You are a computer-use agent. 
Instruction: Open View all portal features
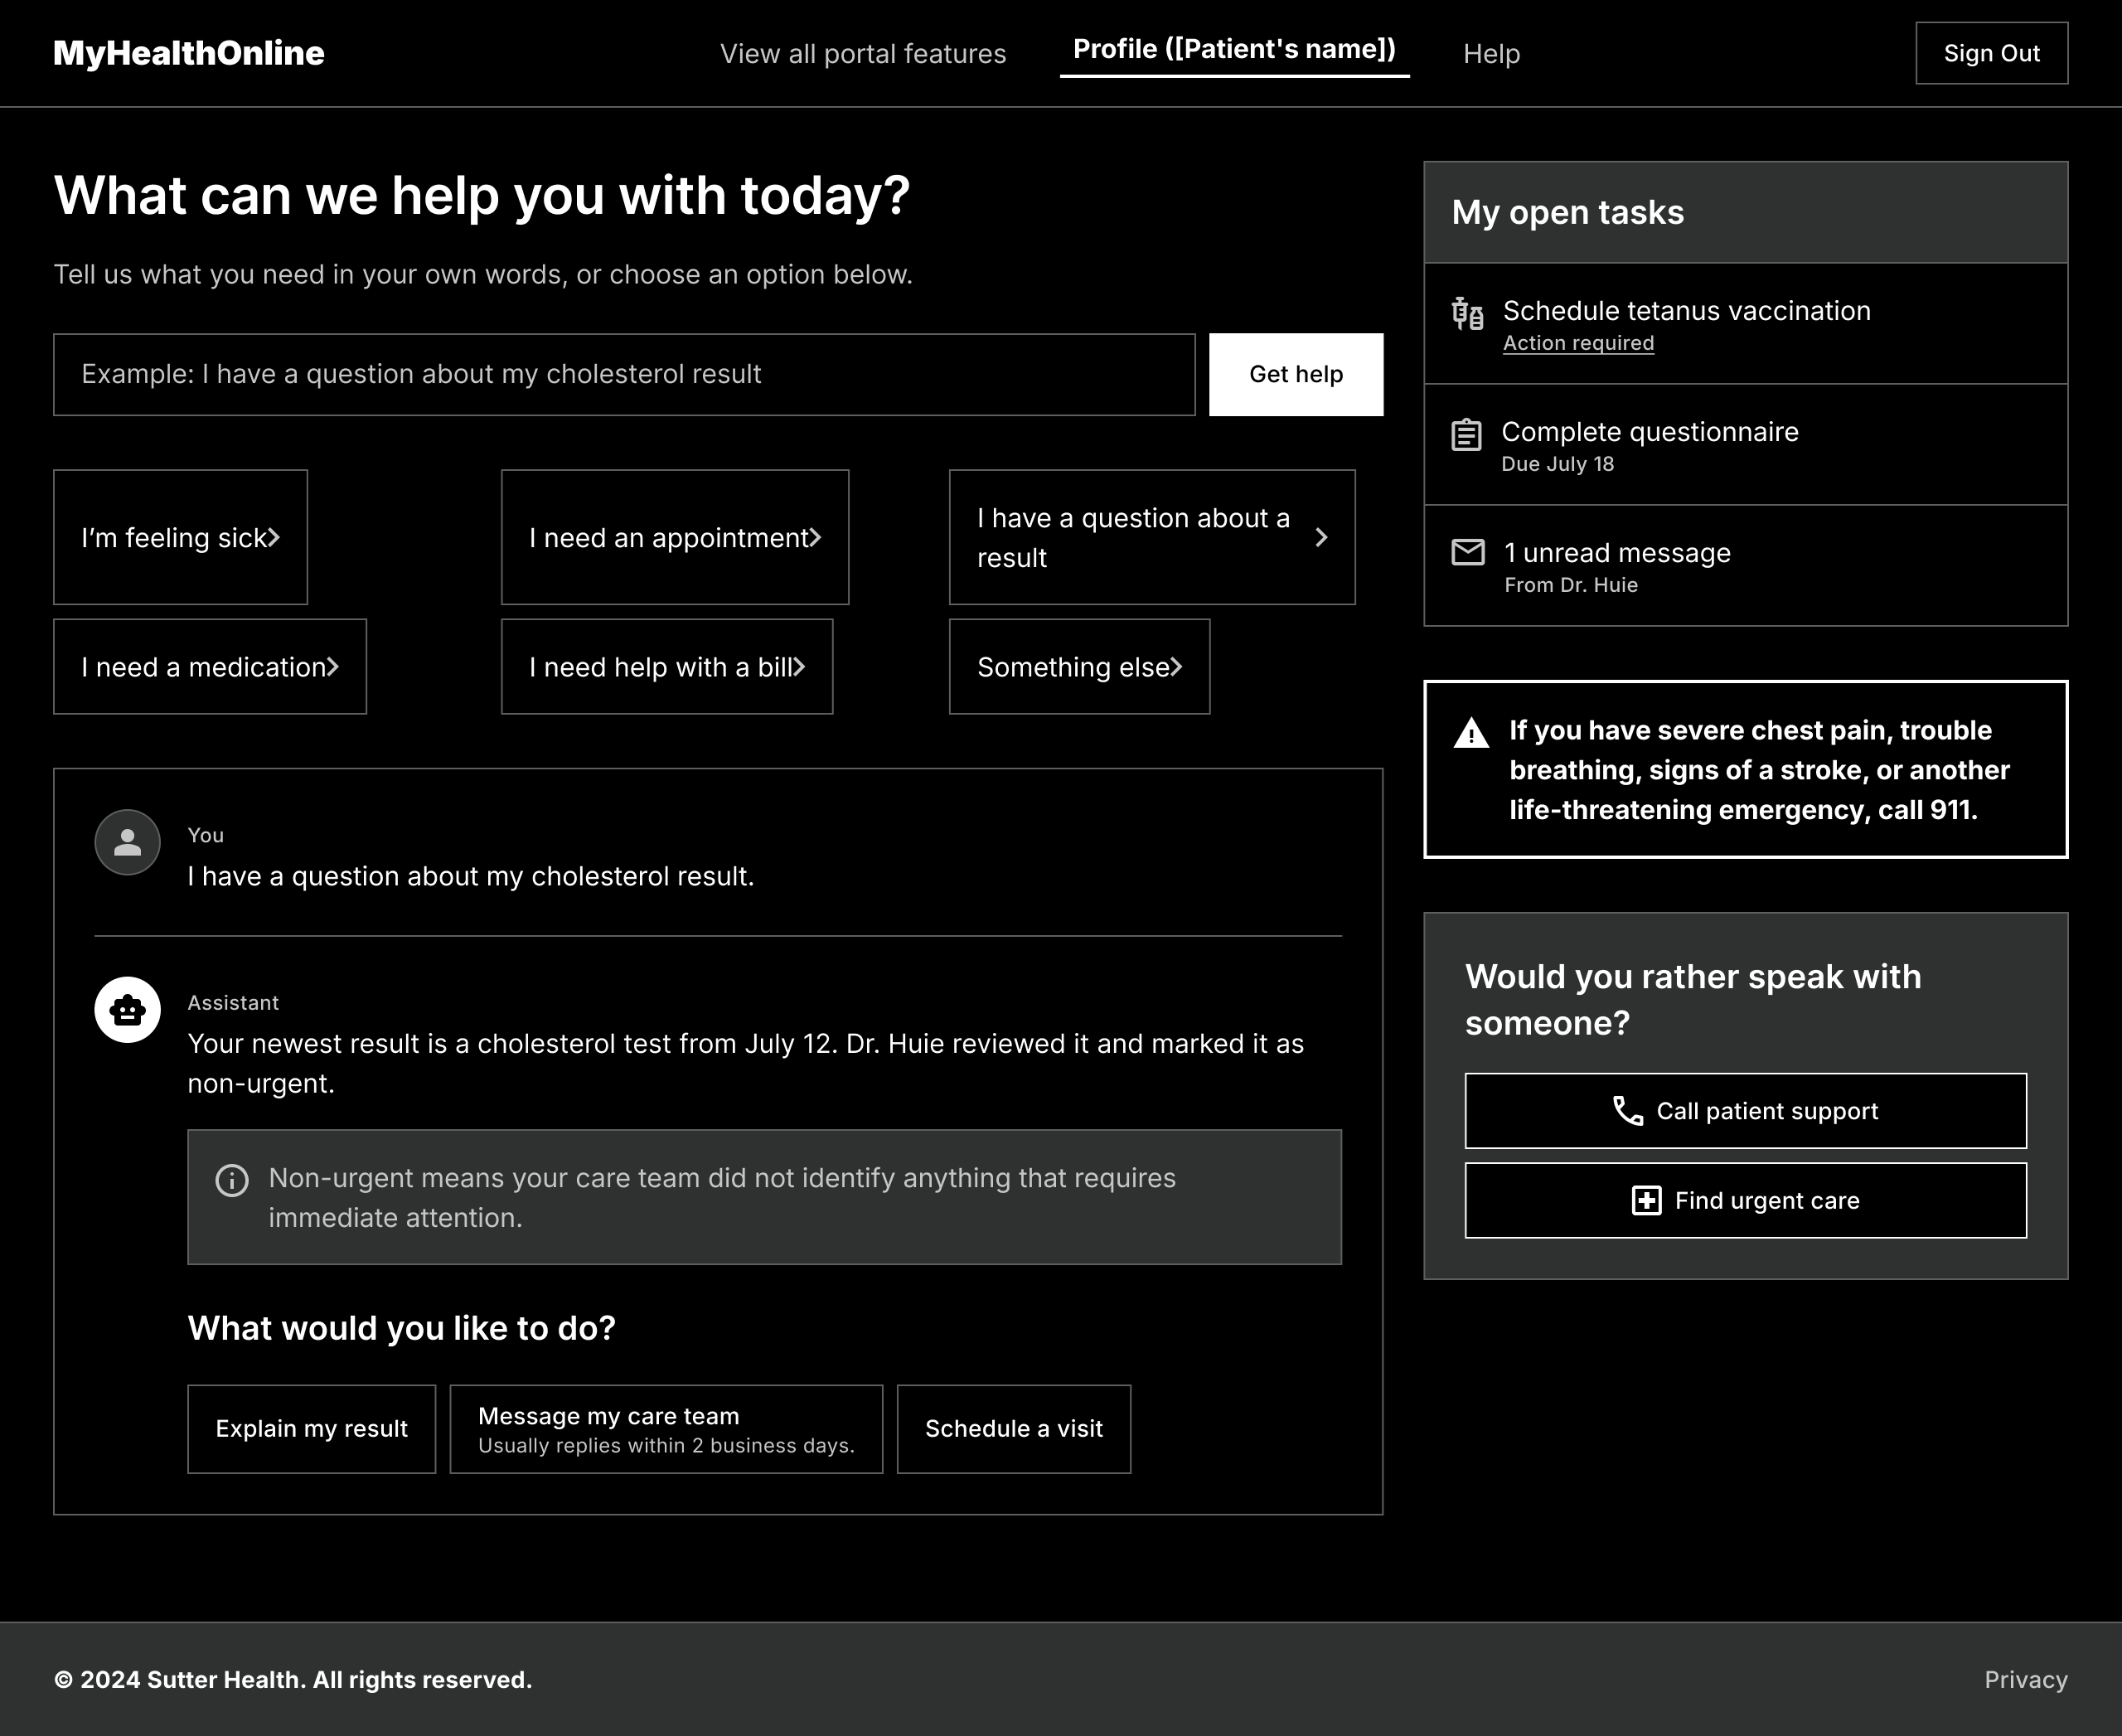tap(863, 54)
